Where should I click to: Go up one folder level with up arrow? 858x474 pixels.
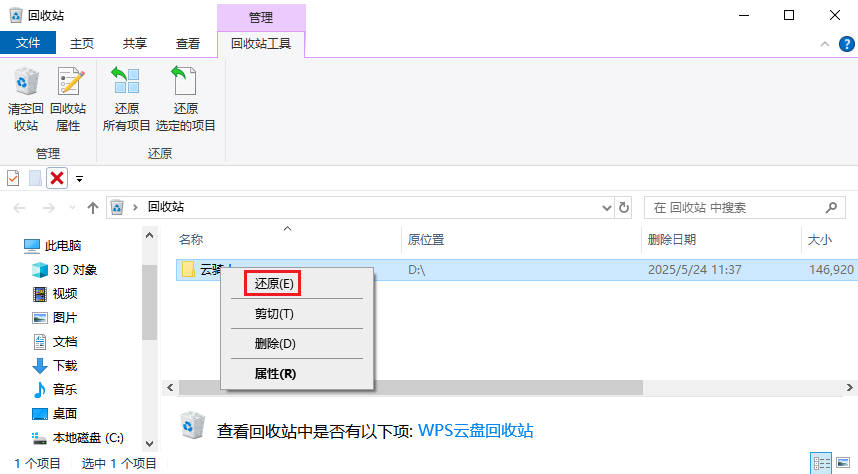[x=93, y=208]
